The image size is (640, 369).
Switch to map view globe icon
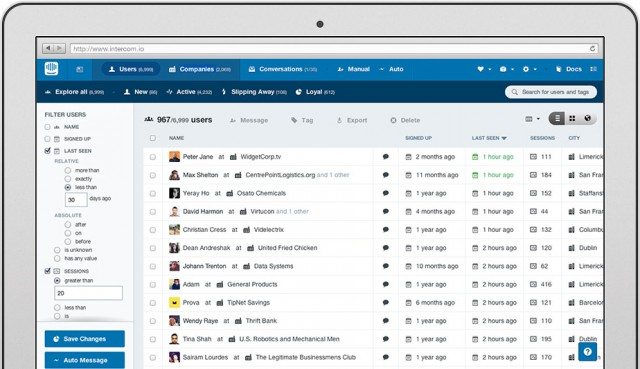(587, 118)
